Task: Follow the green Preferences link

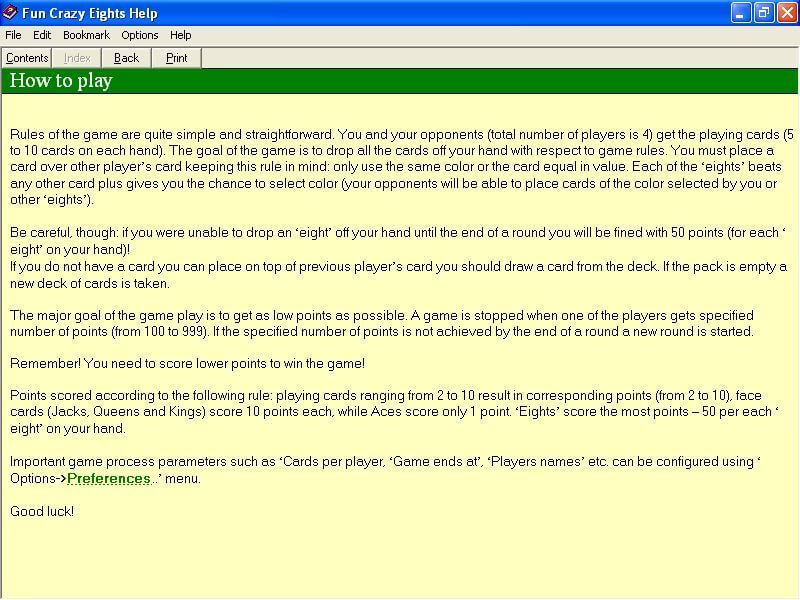Action: pyautogui.click(x=109, y=479)
